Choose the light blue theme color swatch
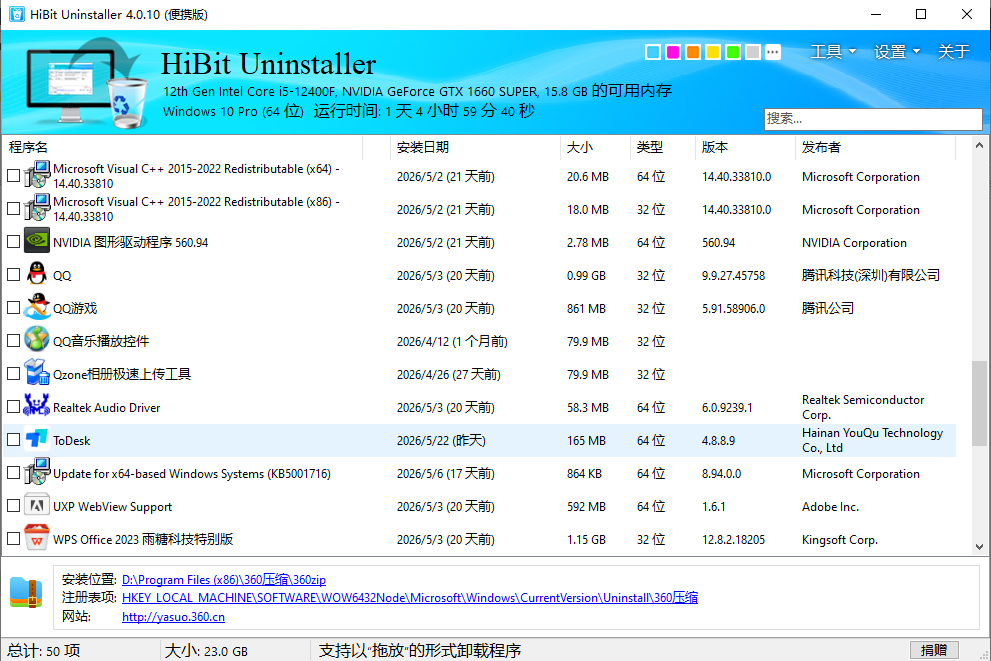The width and height of the screenshot is (991, 661). point(653,52)
